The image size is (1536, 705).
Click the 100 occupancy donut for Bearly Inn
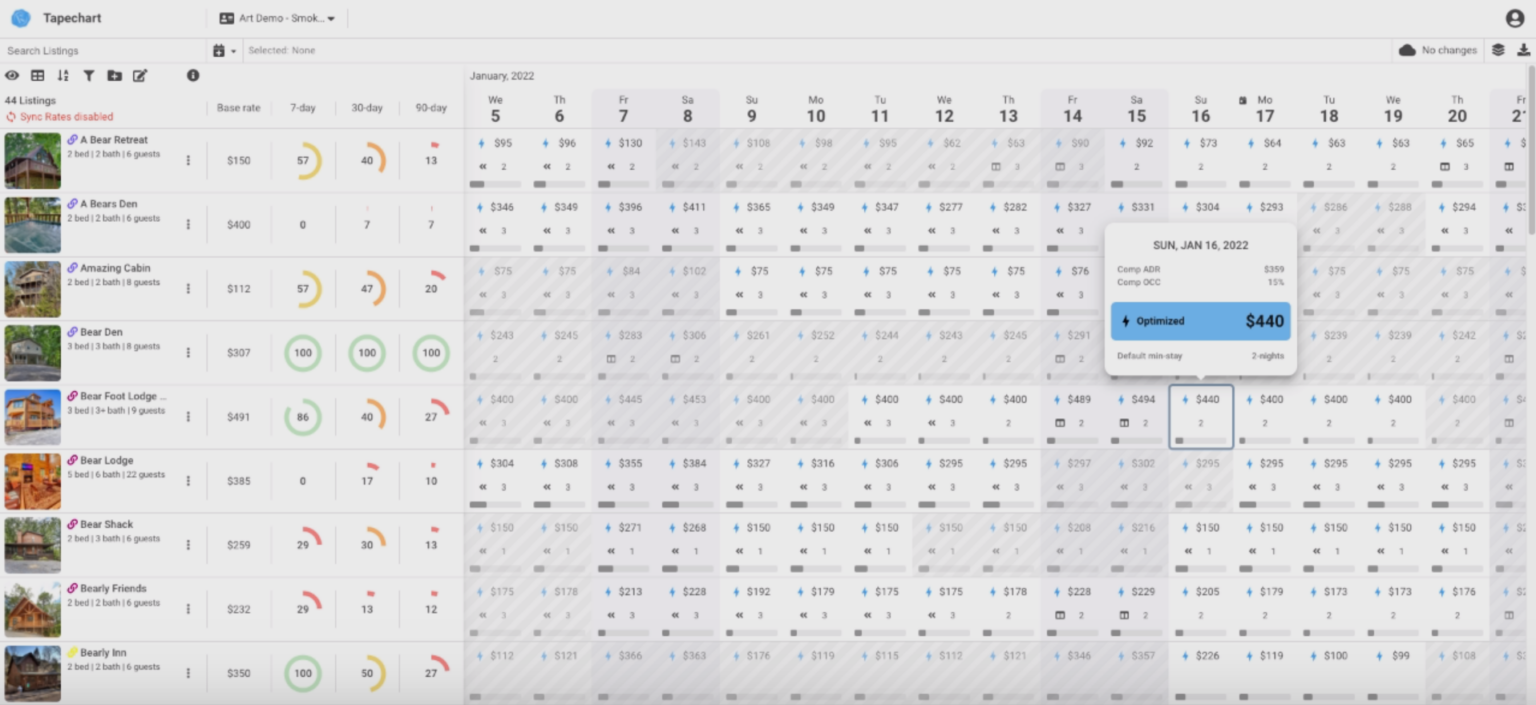tap(303, 673)
